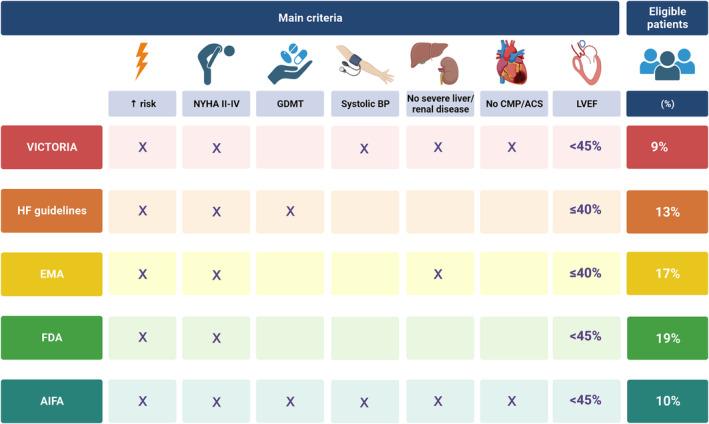This screenshot has width=709, height=424.
Task: Click the green FDA row label
Action: 51,337
